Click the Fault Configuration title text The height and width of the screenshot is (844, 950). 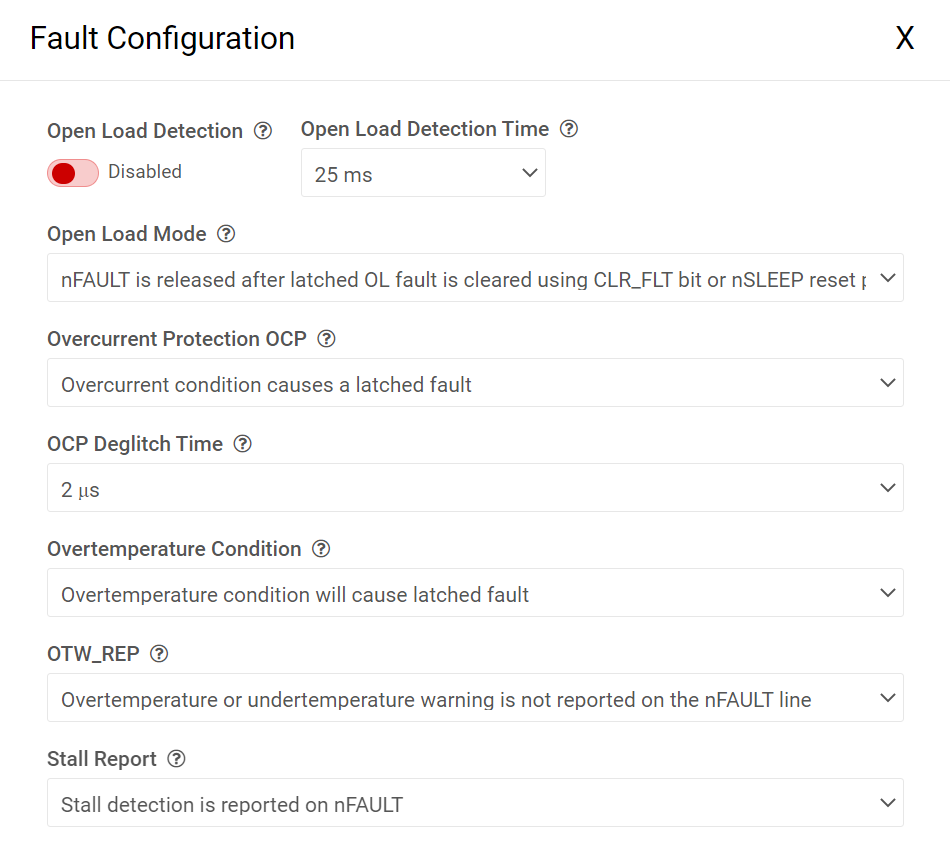pyautogui.click(x=162, y=38)
